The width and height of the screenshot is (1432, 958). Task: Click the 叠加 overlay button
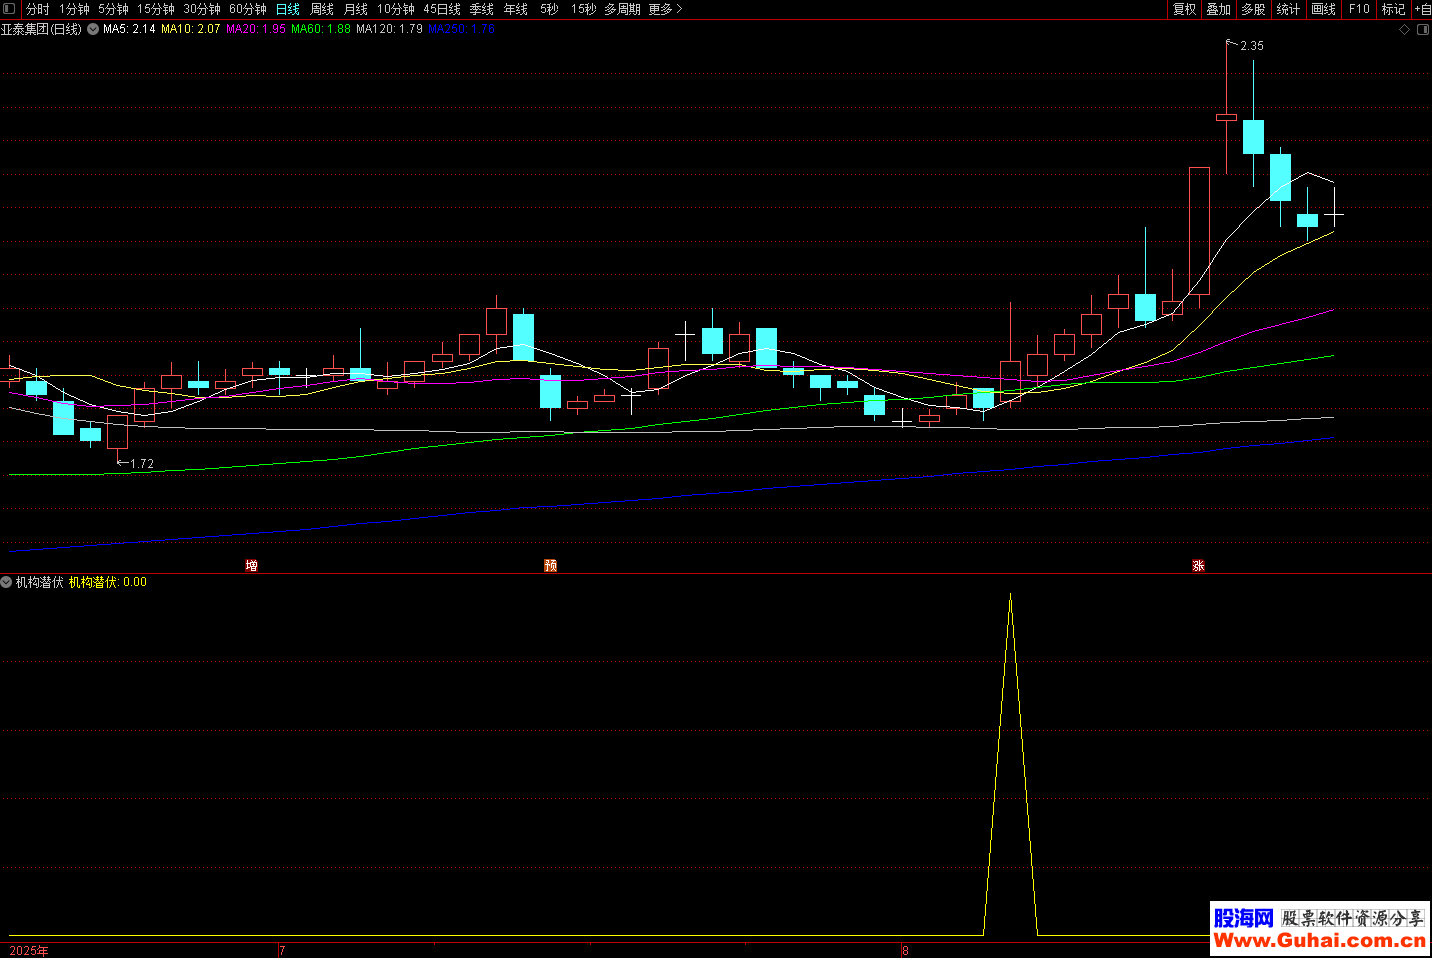pyautogui.click(x=1219, y=9)
